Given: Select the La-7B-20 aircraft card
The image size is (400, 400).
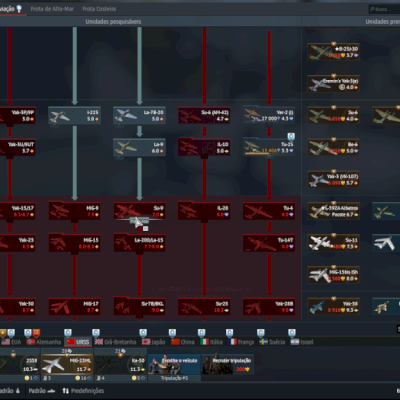Looking at the screenshot, I should 139,115.
